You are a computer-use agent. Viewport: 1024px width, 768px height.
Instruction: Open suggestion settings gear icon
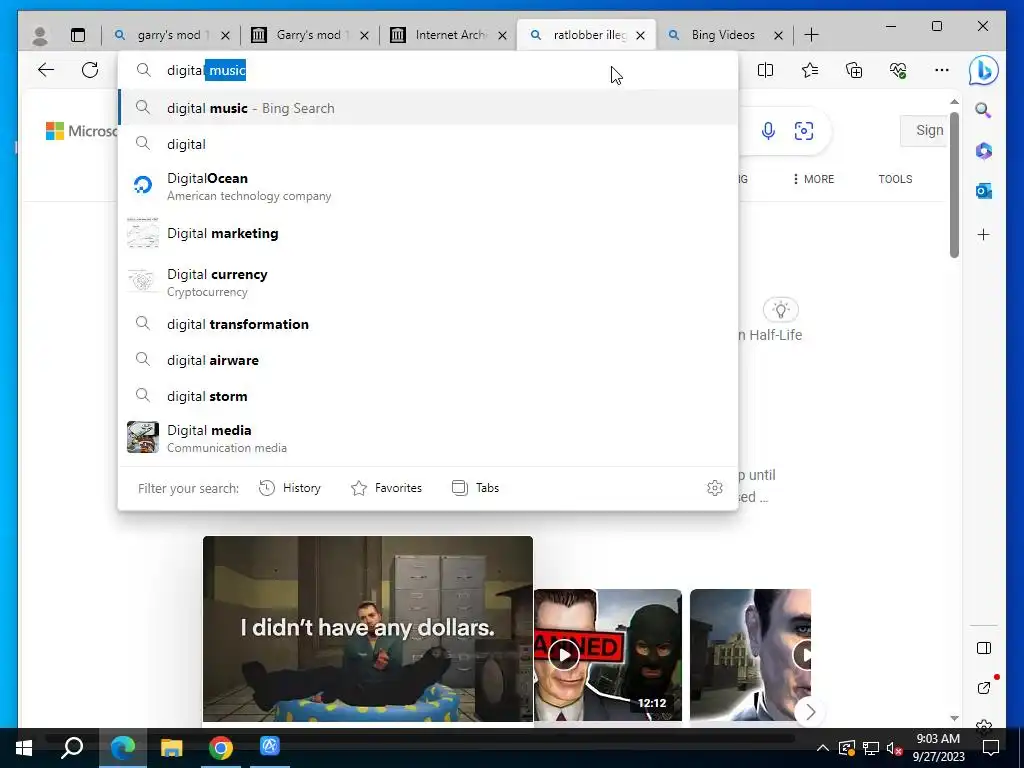pyautogui.click(x=715, y=488)
